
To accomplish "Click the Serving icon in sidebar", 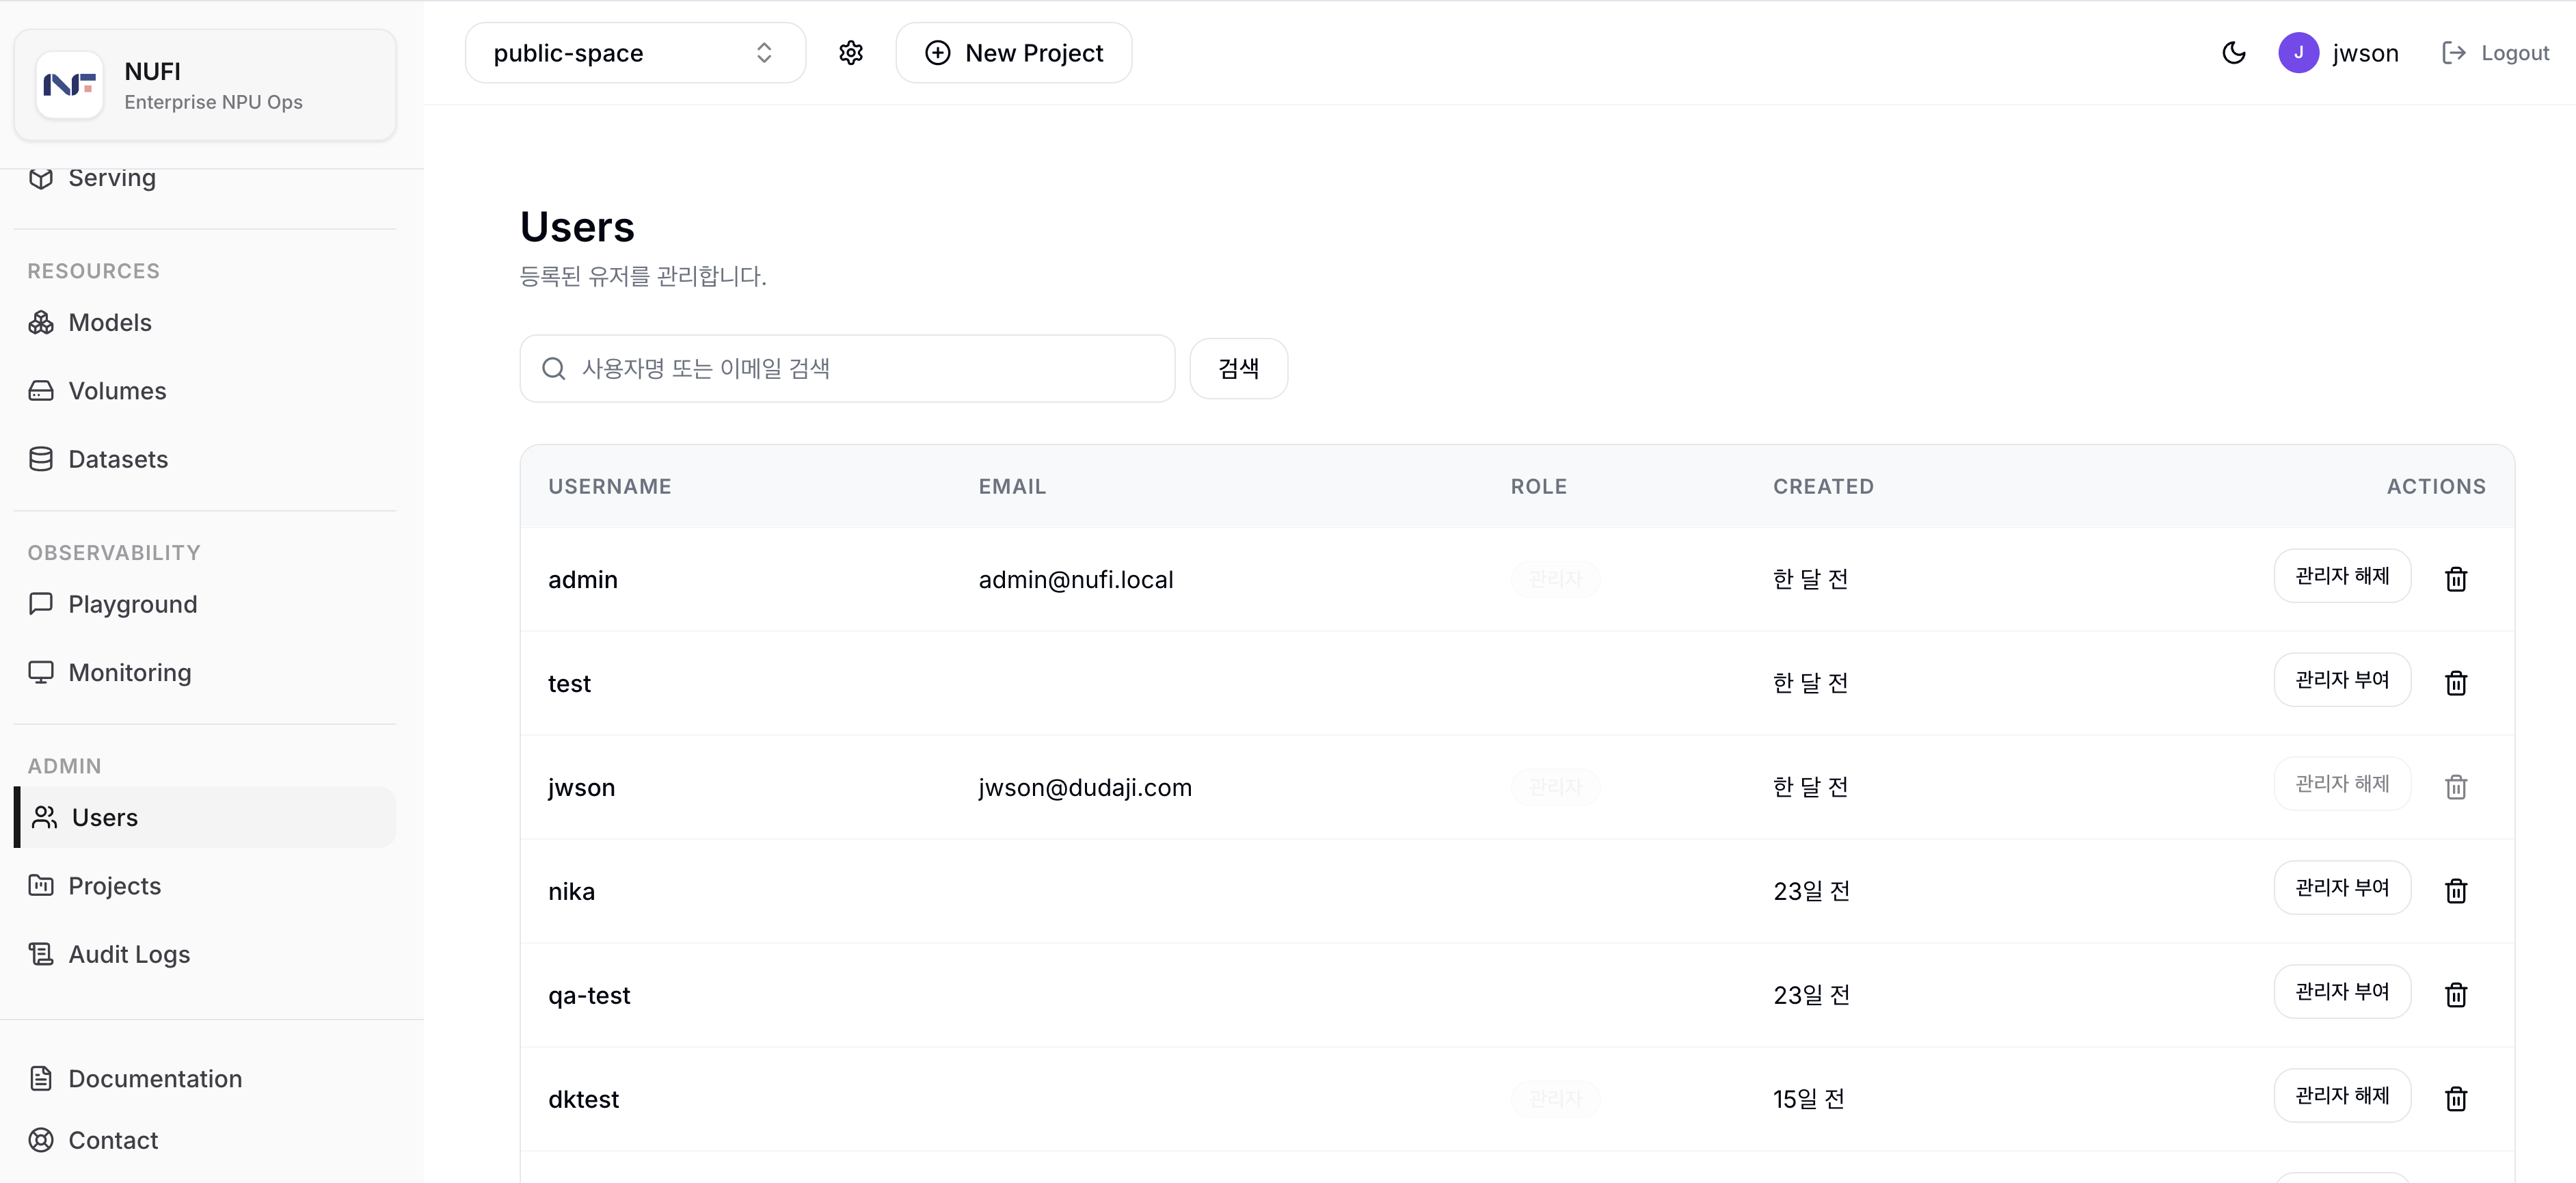I will (41, 178).
